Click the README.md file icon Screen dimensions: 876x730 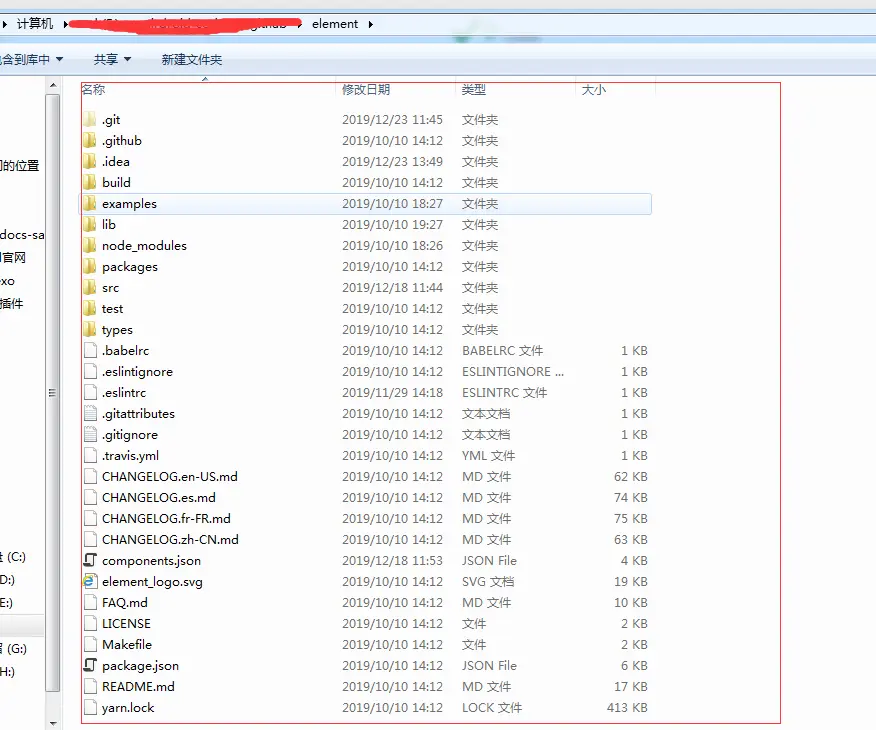coord(90,686)
